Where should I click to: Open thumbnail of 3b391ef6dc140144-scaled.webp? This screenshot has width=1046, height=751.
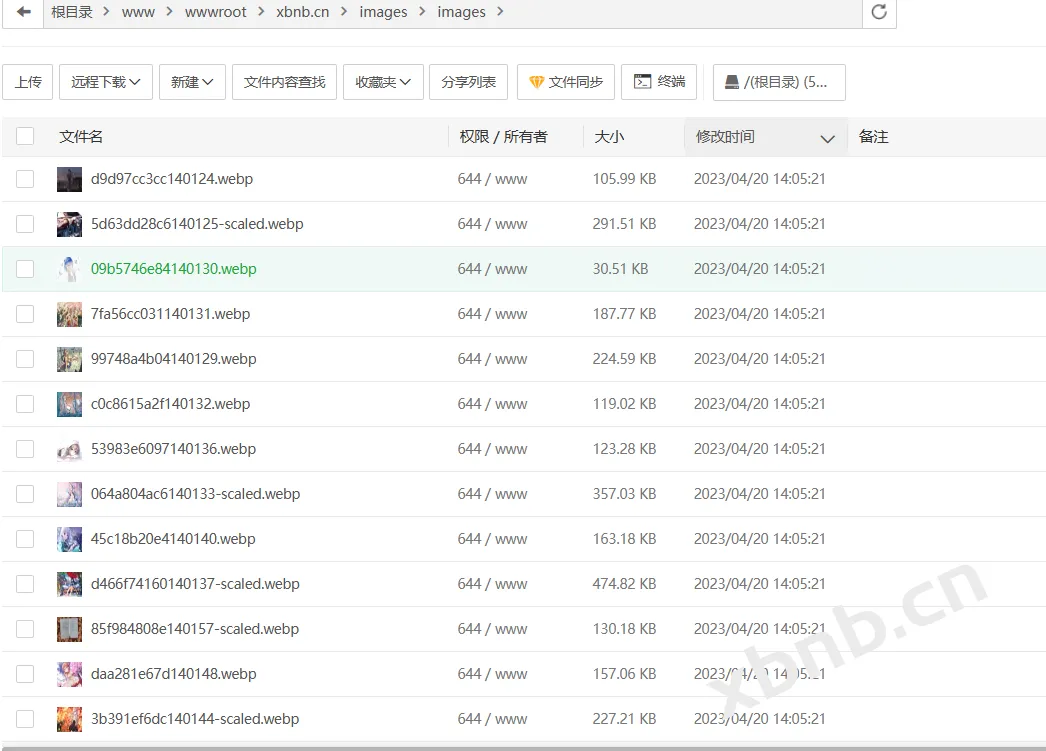coord(69,719)
